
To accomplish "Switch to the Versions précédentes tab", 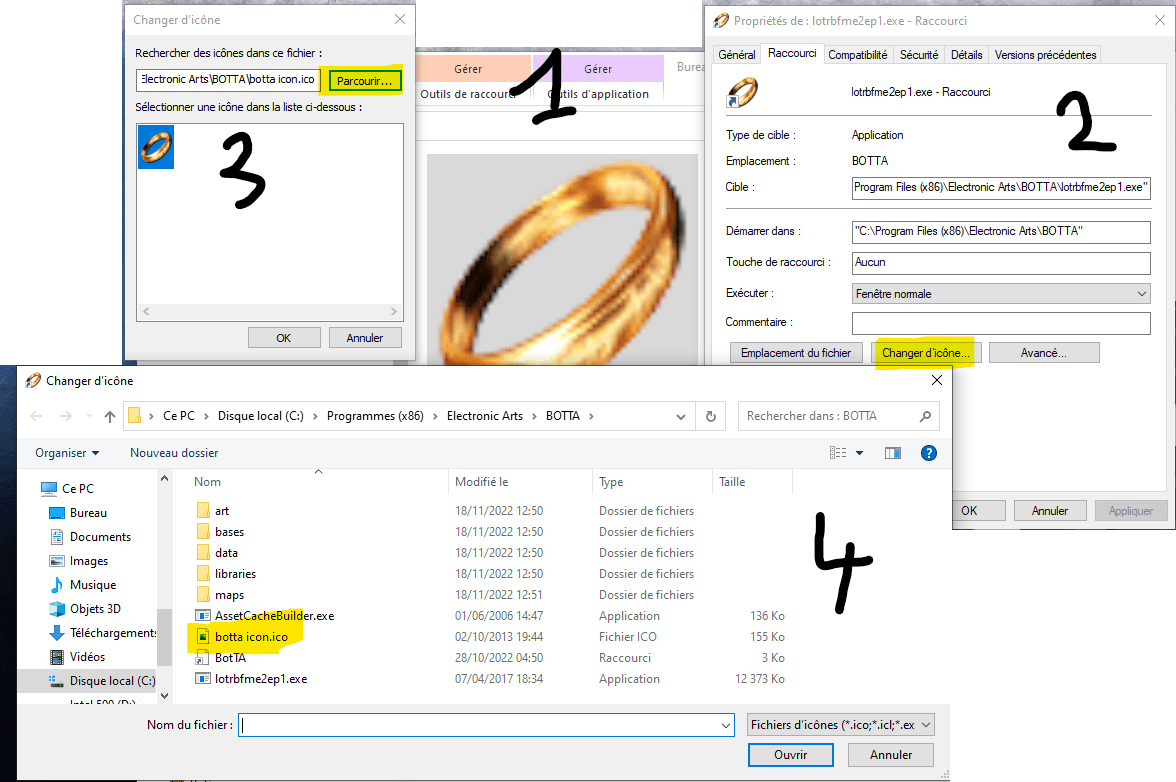I will click(x=1046, y=55).
